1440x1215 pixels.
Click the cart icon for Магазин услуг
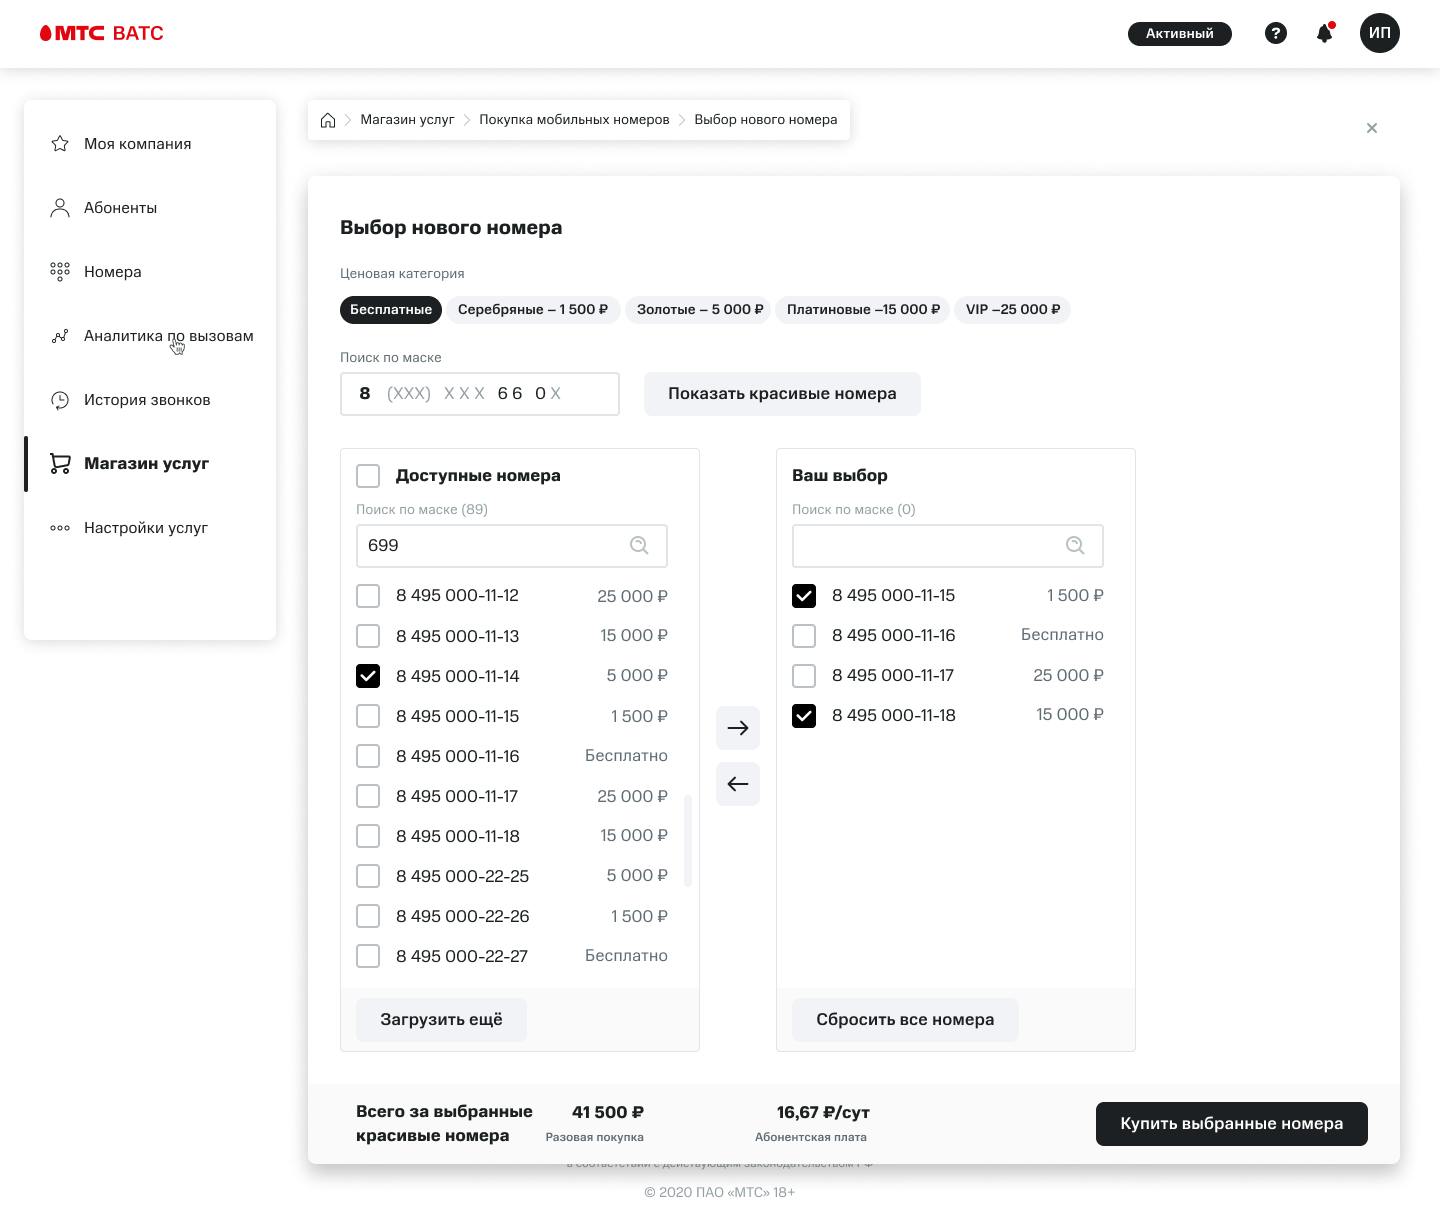(60, 464)
